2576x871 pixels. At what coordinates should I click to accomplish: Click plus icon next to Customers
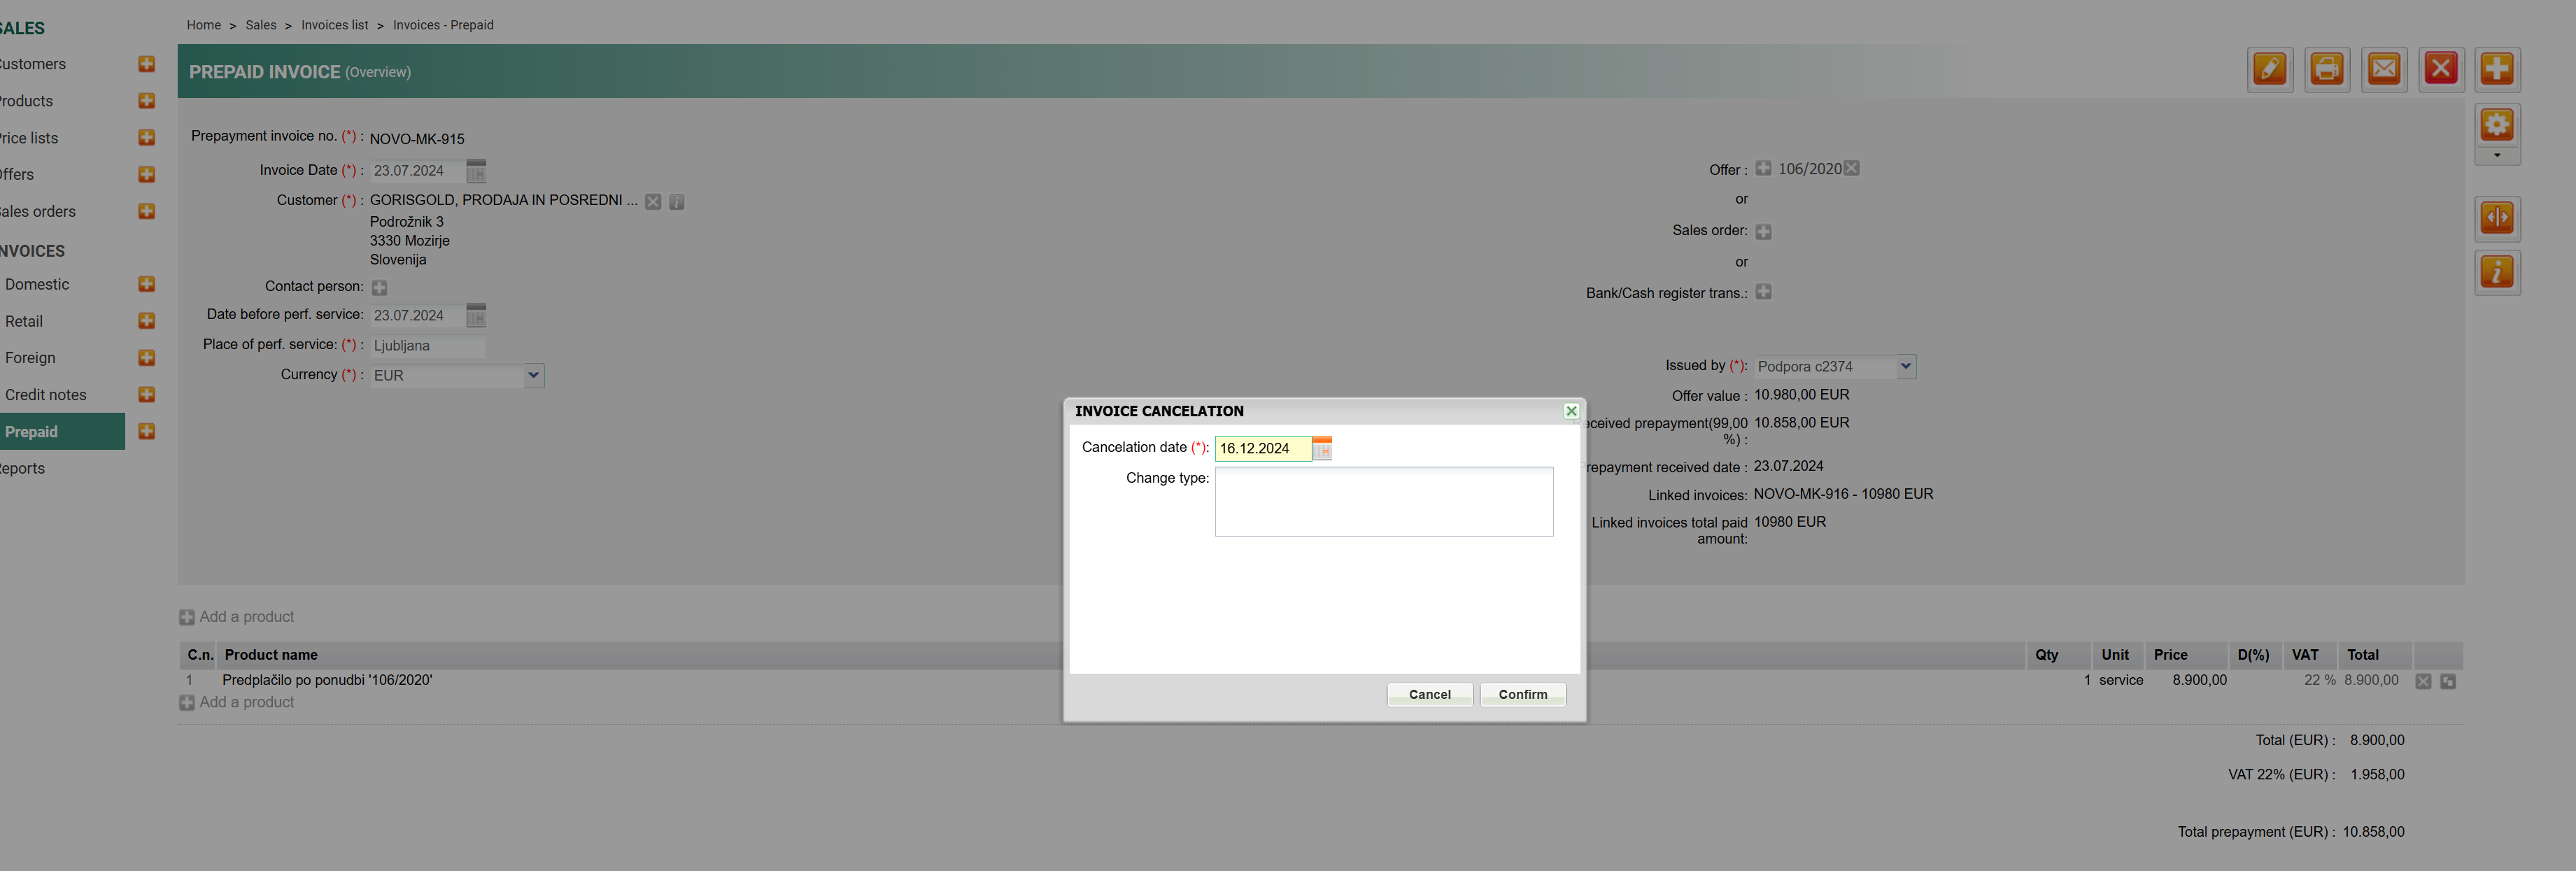tap(146, 64)
